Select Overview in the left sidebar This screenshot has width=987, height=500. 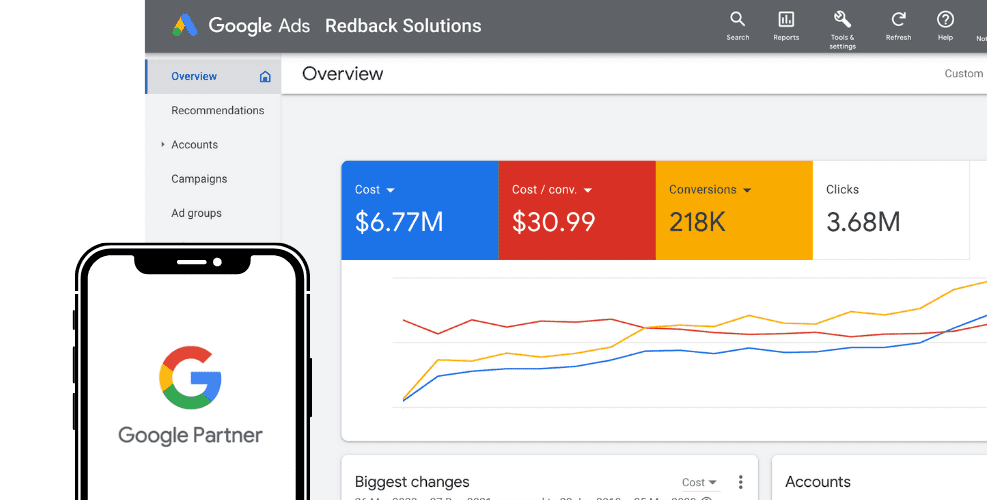coord(213,76)
